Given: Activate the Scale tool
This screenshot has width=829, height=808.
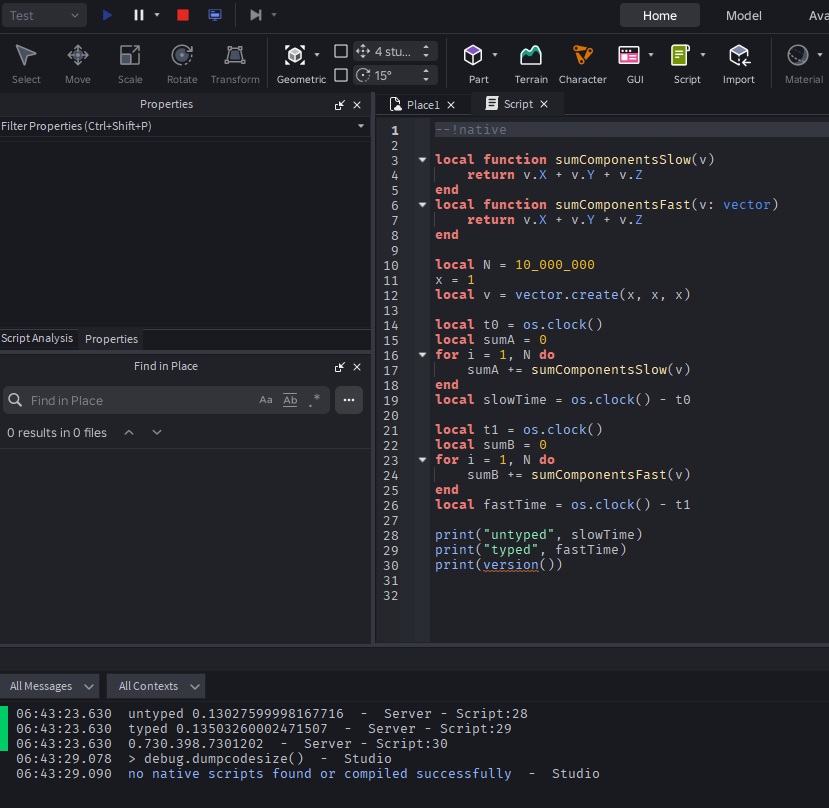Looking at the screenshot, I should 130,64.
